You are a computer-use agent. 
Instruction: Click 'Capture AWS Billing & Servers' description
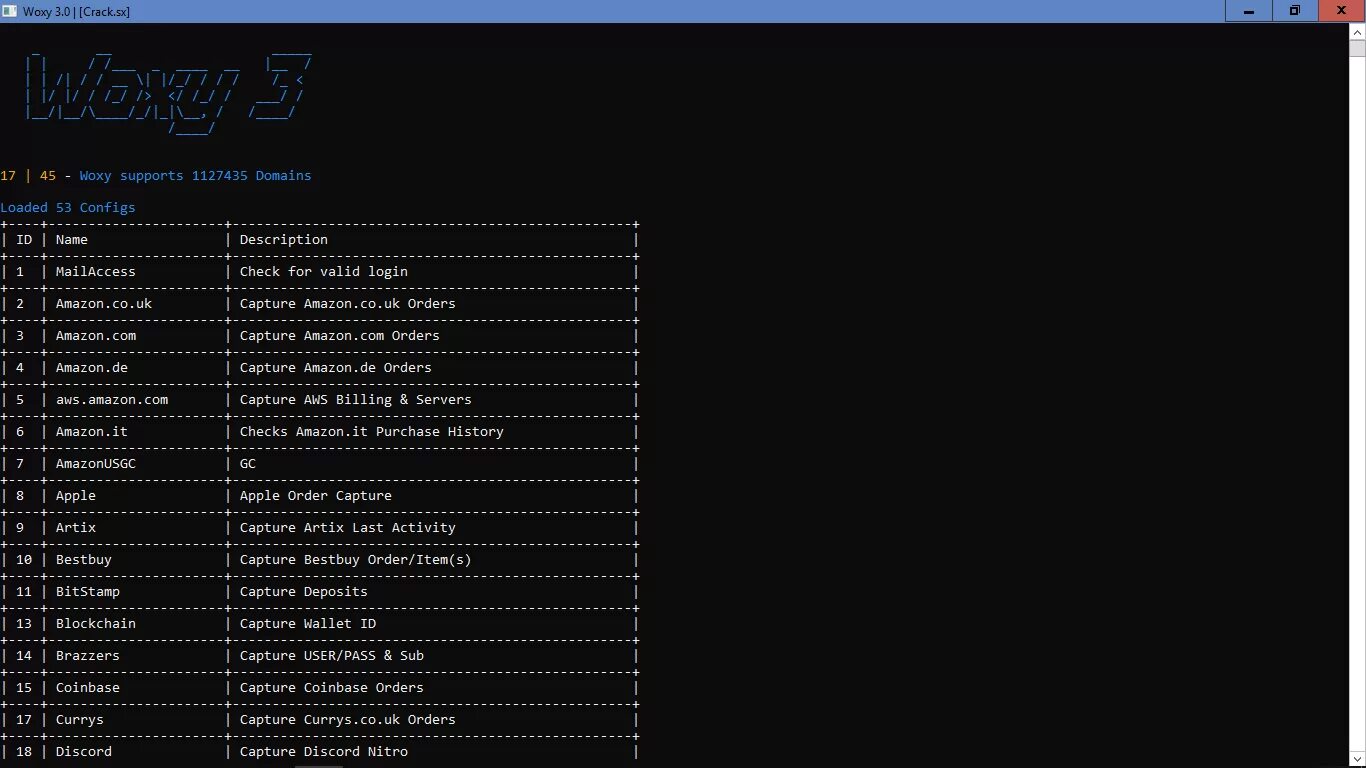click(356, 400)
